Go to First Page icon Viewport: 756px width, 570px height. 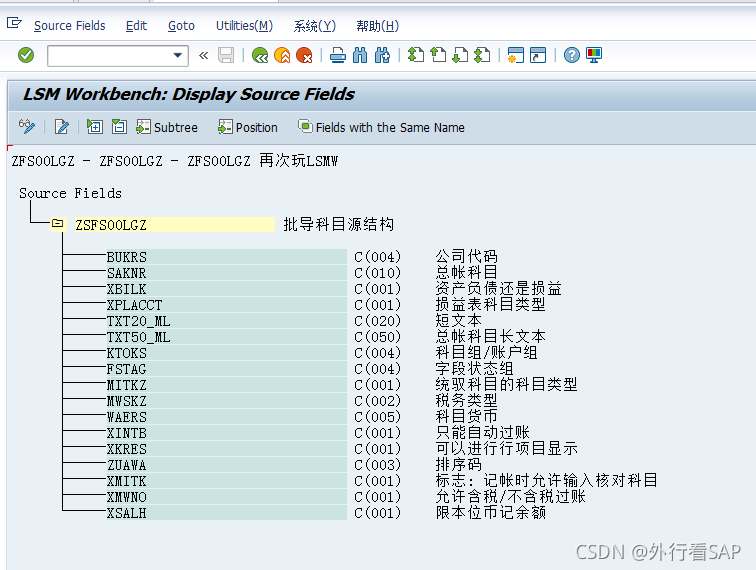pos(416,55)
